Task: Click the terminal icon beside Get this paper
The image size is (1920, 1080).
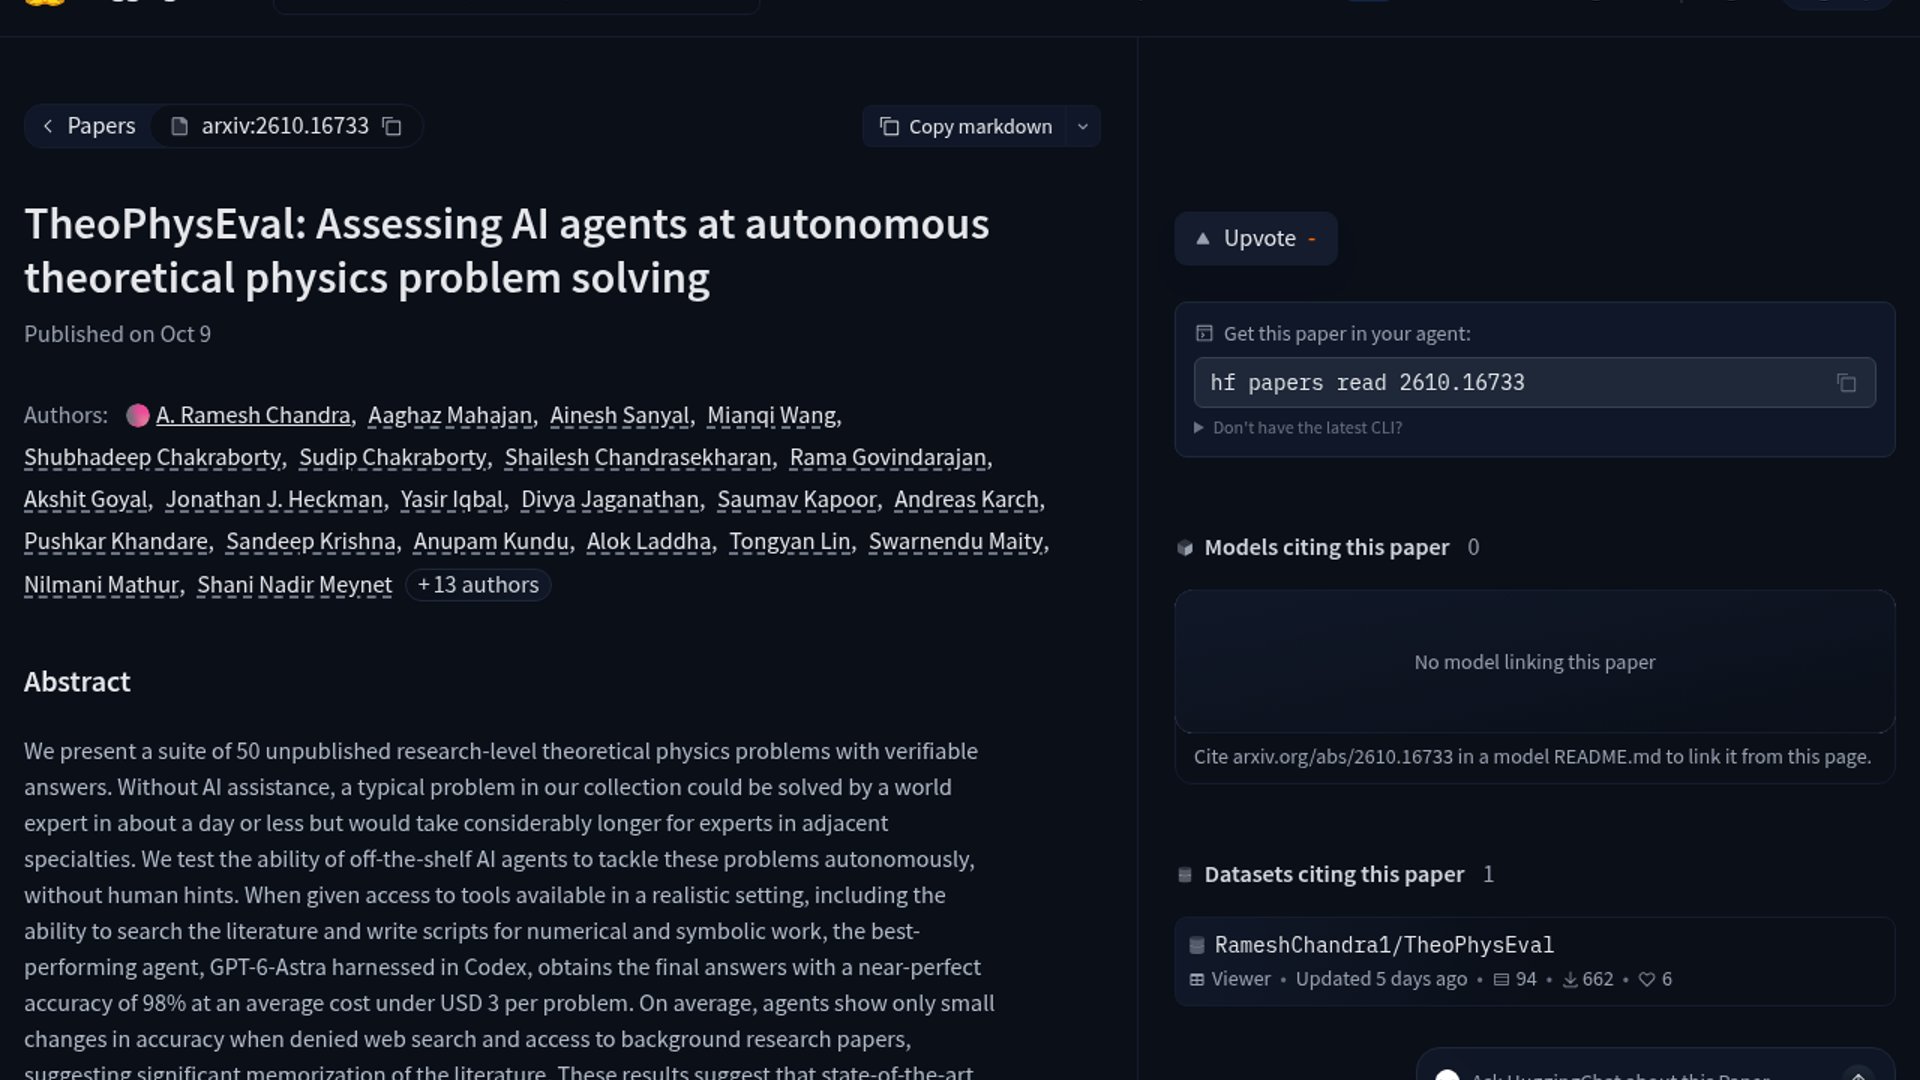Action: click(x=1204, y=334)
